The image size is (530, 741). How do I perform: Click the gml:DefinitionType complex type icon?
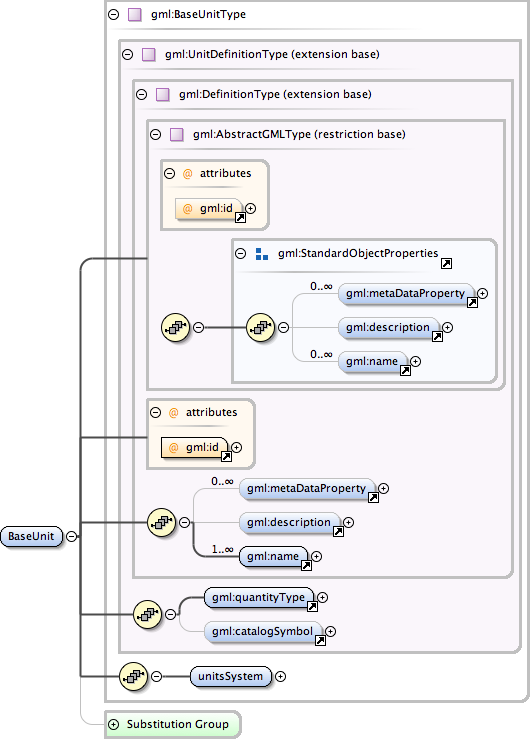[x=162, y=95]
